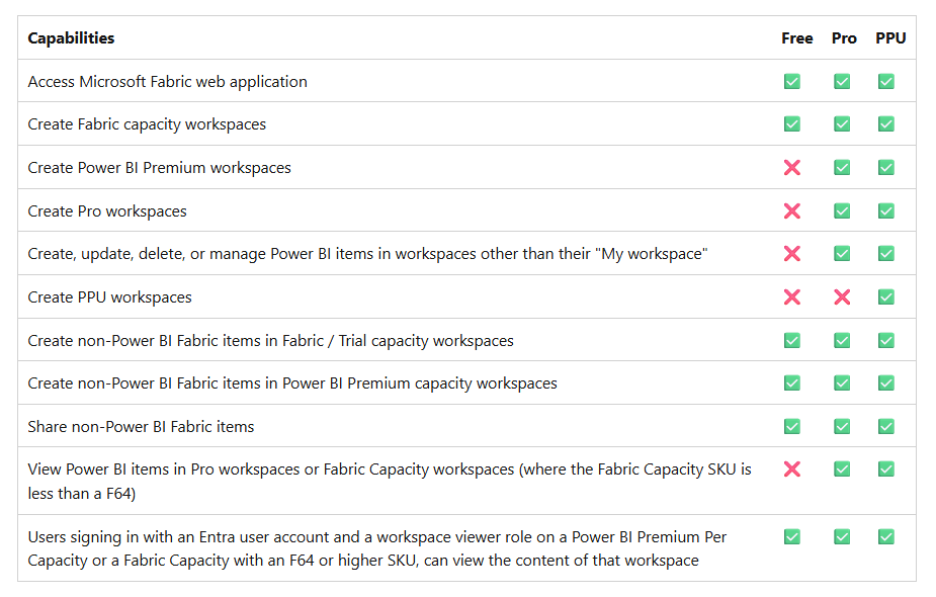Select the Free column header
The image size is (936, 597).
click(797, 38)
